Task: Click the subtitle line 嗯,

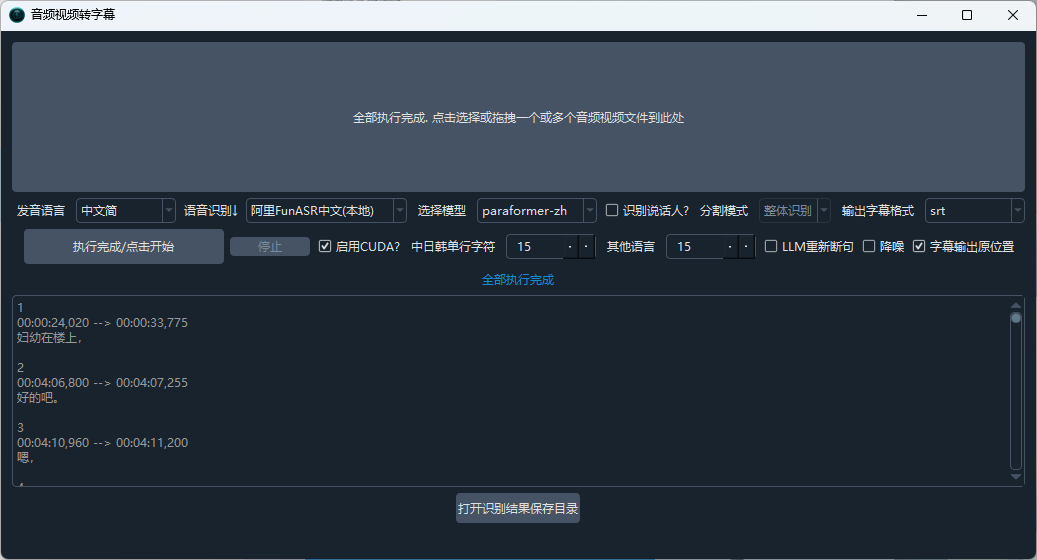Action: click(x=26, y=458)
